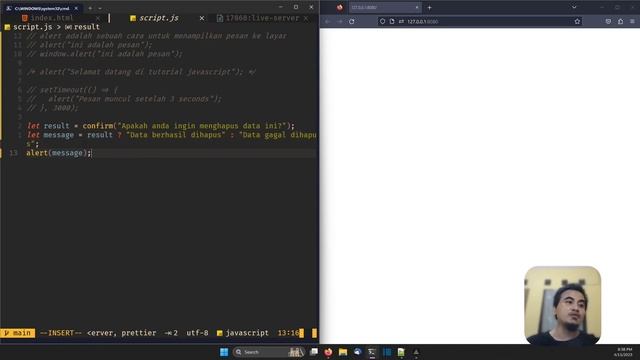Click the commented setTimeout line
Screen dimensions: 640x360
coord(73,90)
